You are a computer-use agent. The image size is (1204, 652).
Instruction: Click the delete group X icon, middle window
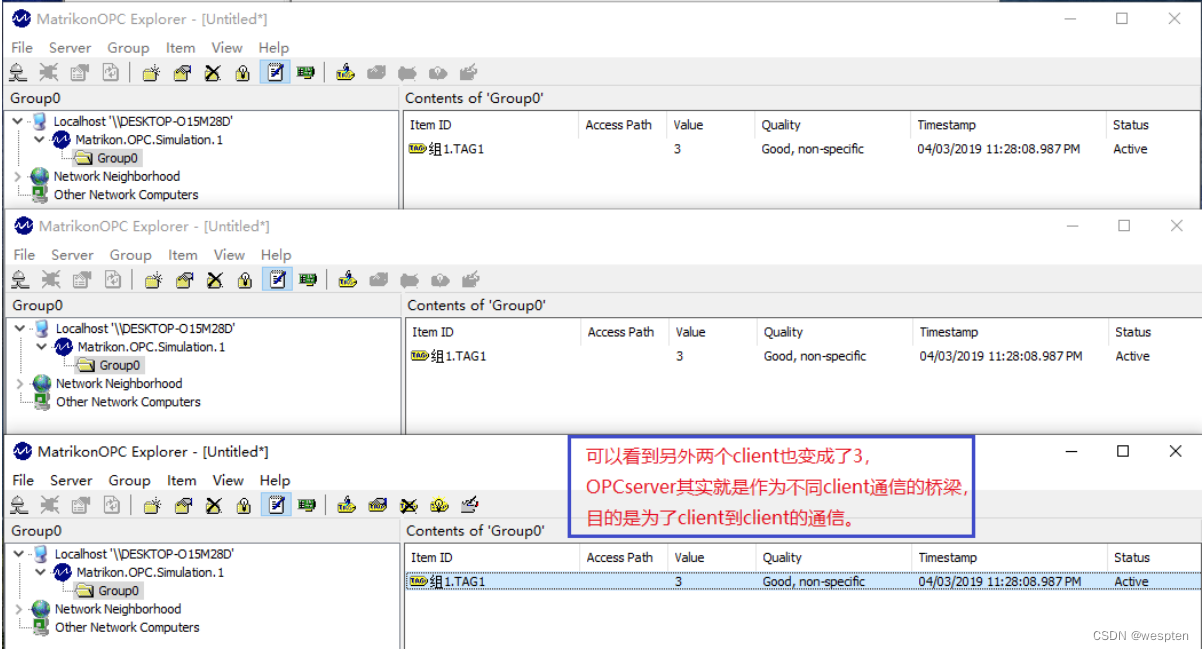click(x=214, y=279)
